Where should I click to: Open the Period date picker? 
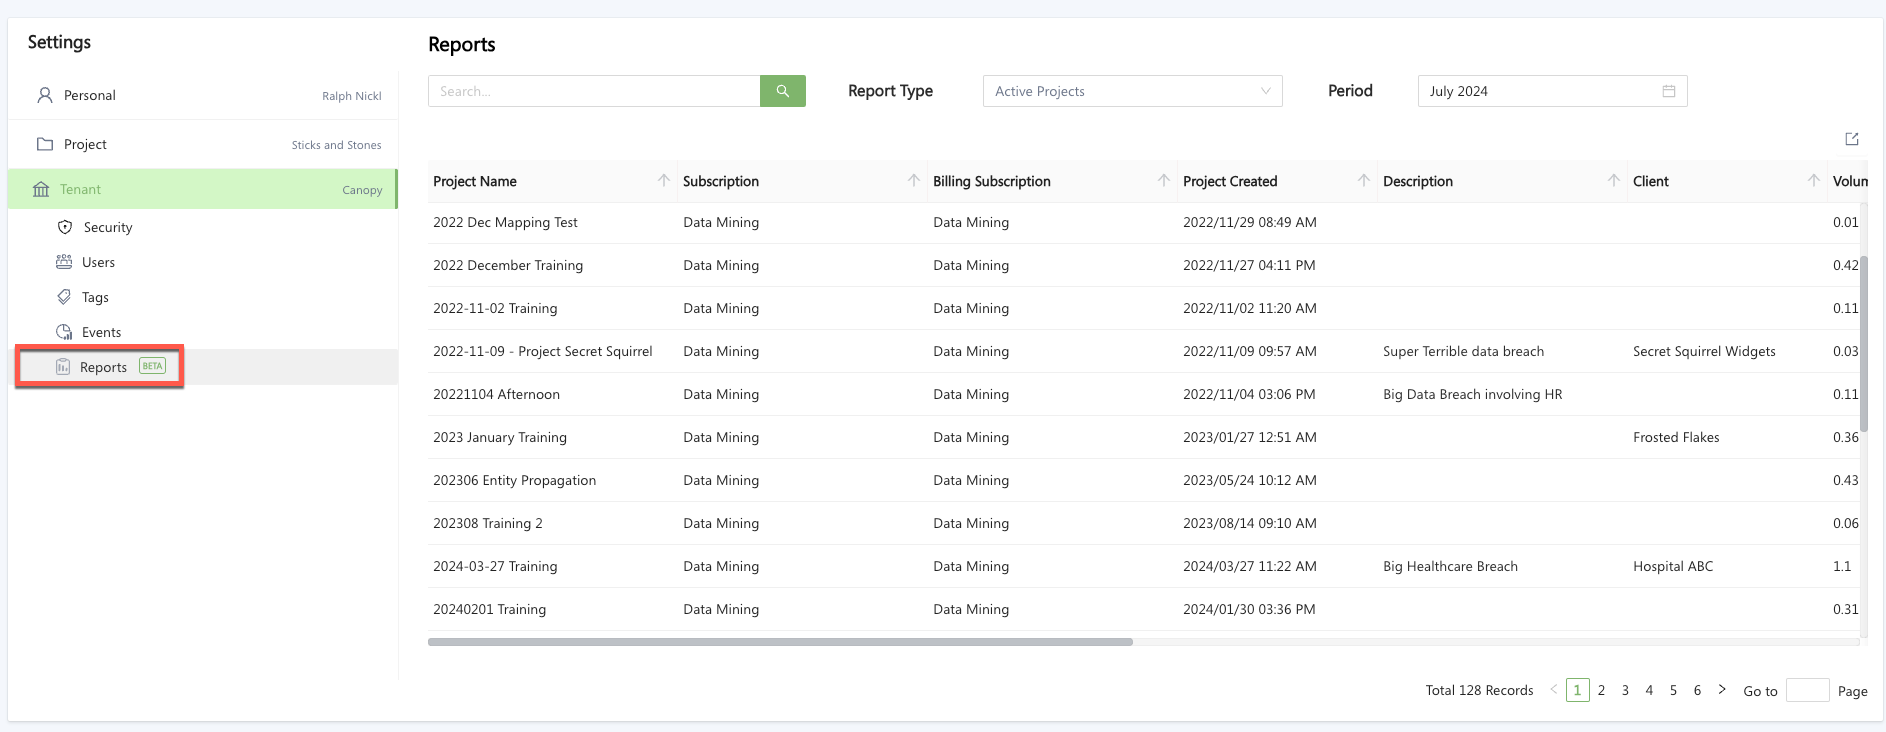click(1552, 91)
